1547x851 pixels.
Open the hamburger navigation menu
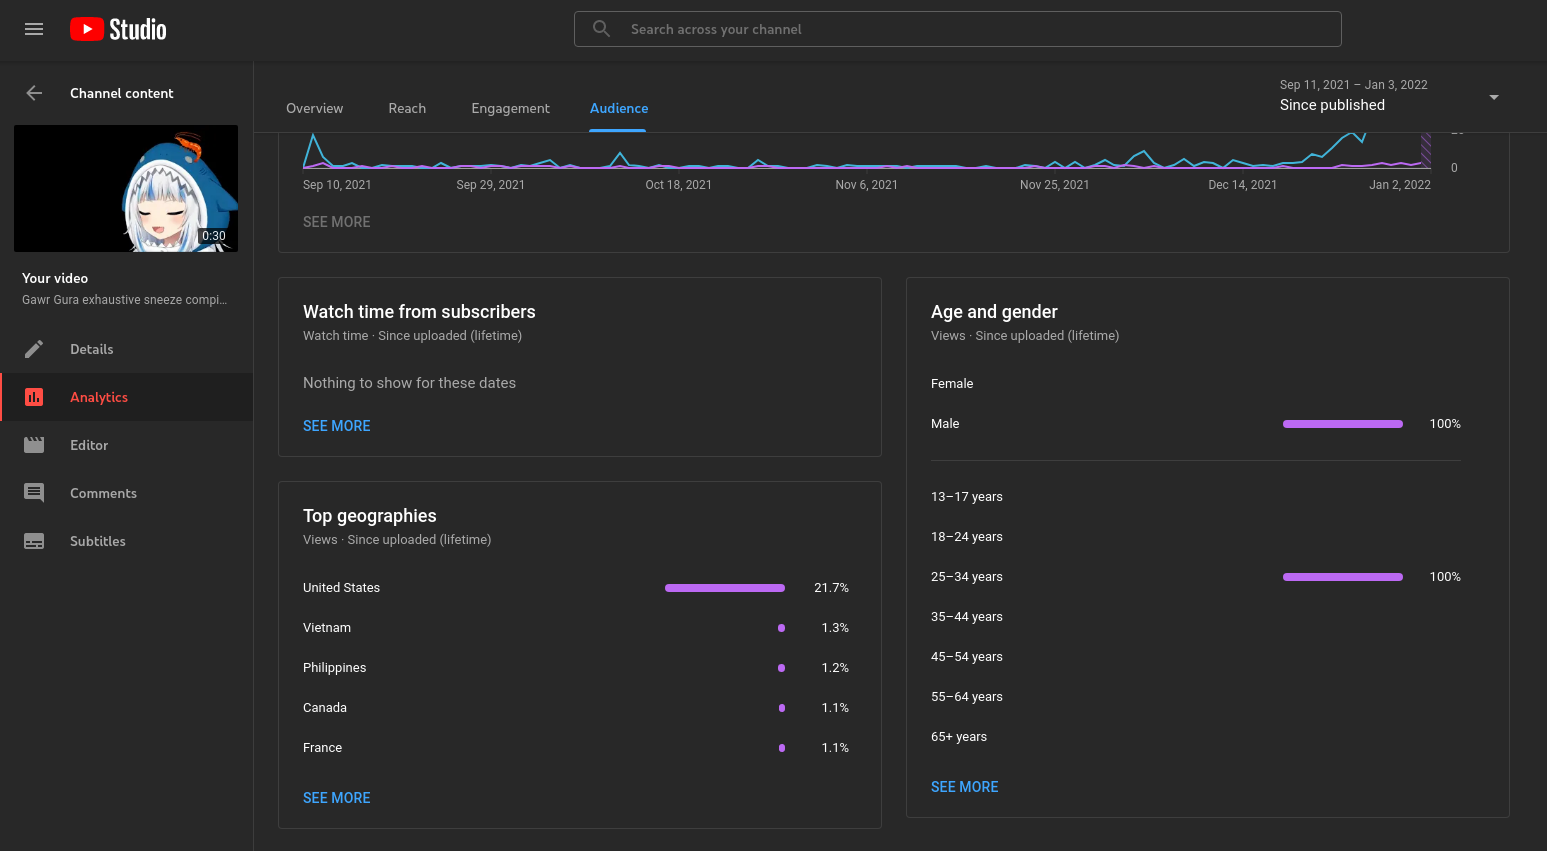pos(34,29)
